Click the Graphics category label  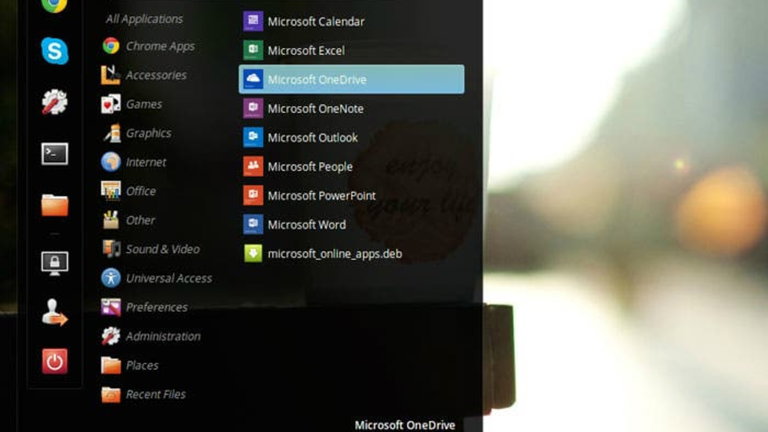pos(148,133)
